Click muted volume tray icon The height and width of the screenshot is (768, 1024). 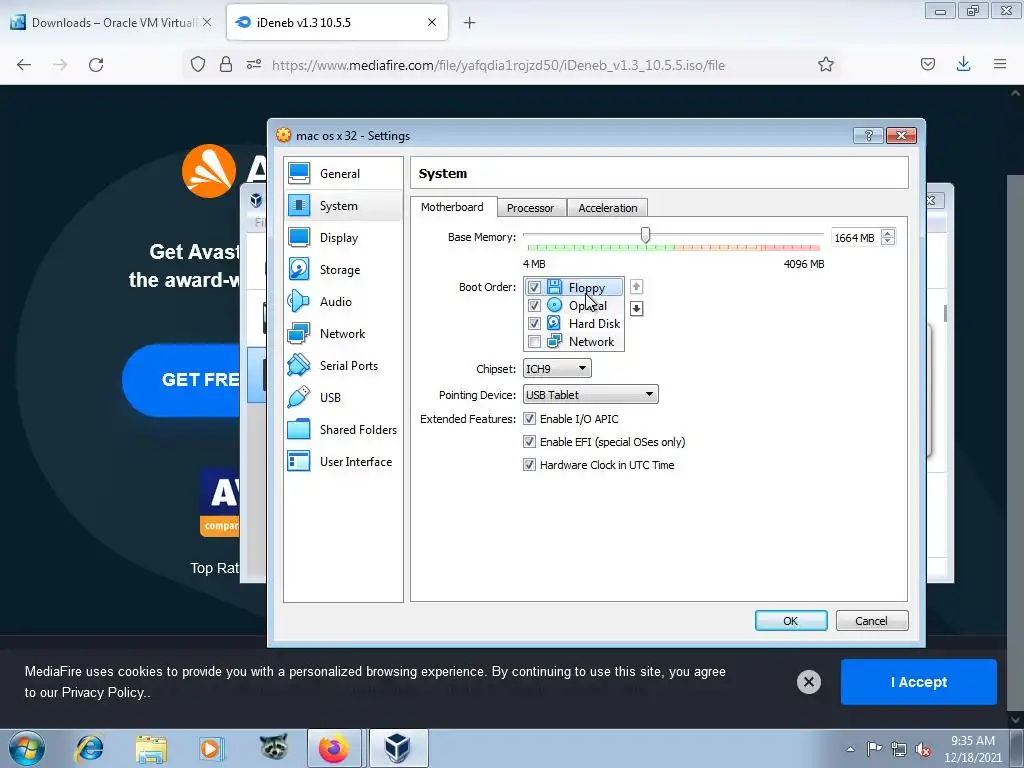tap(923, 749)
